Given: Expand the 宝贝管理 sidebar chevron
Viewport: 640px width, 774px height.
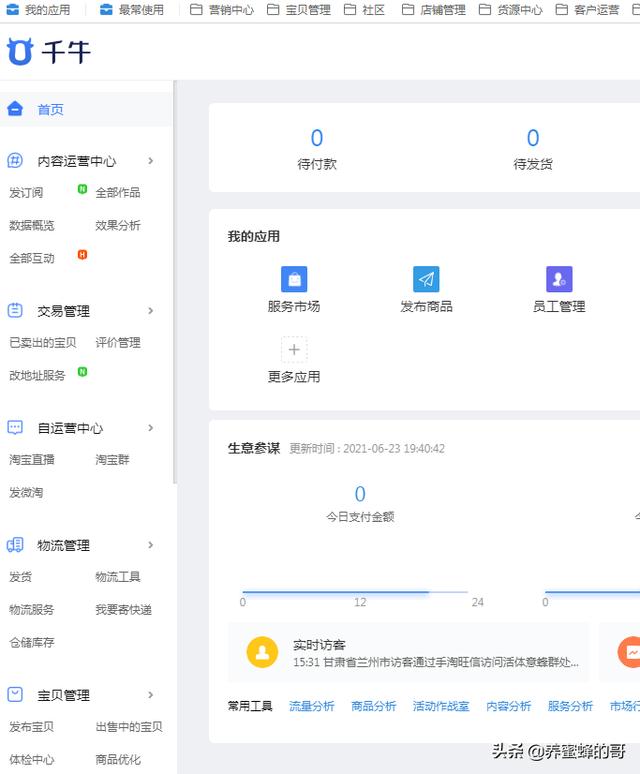Looking at the screenshot, I should click(x=151, y=695).
